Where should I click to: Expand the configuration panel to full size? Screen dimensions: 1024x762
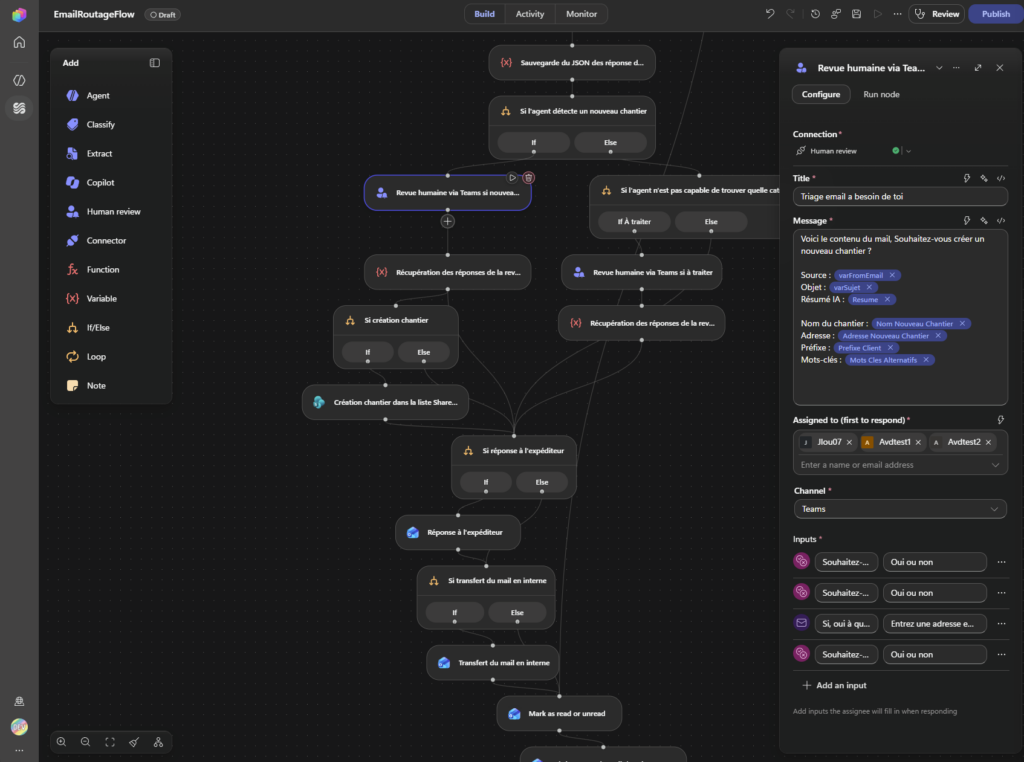(x=978, y=67)
